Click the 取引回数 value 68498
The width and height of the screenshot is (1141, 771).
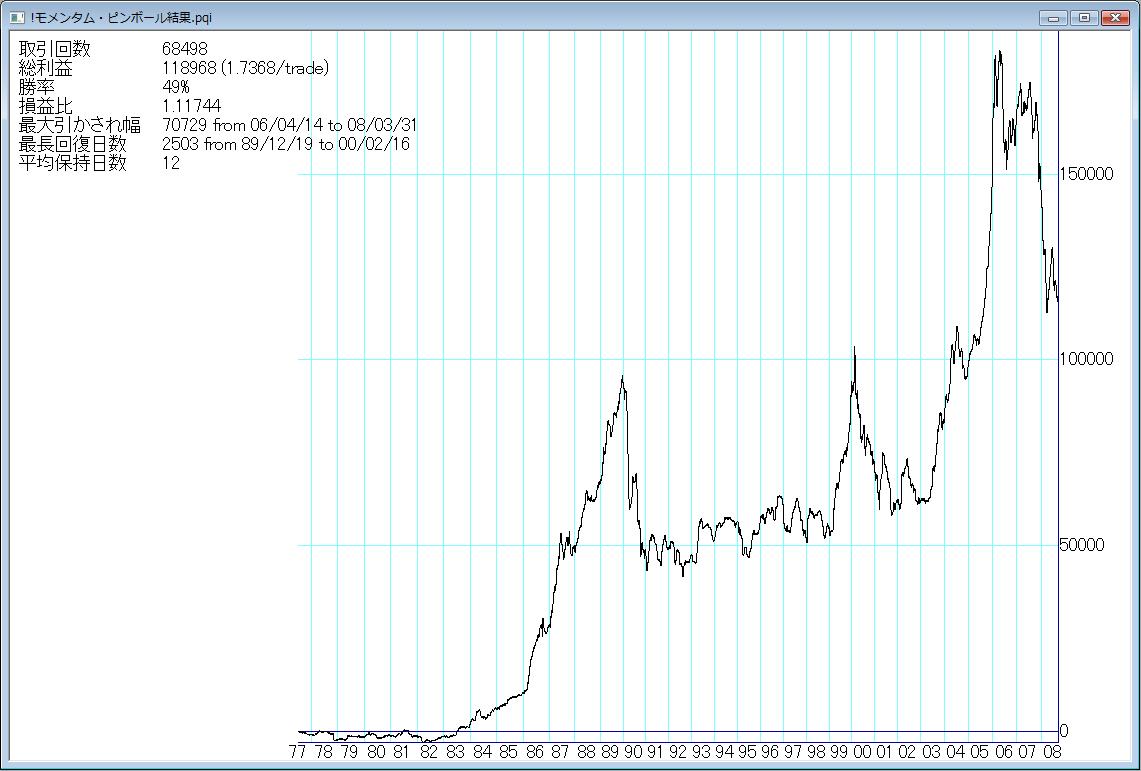184,50
